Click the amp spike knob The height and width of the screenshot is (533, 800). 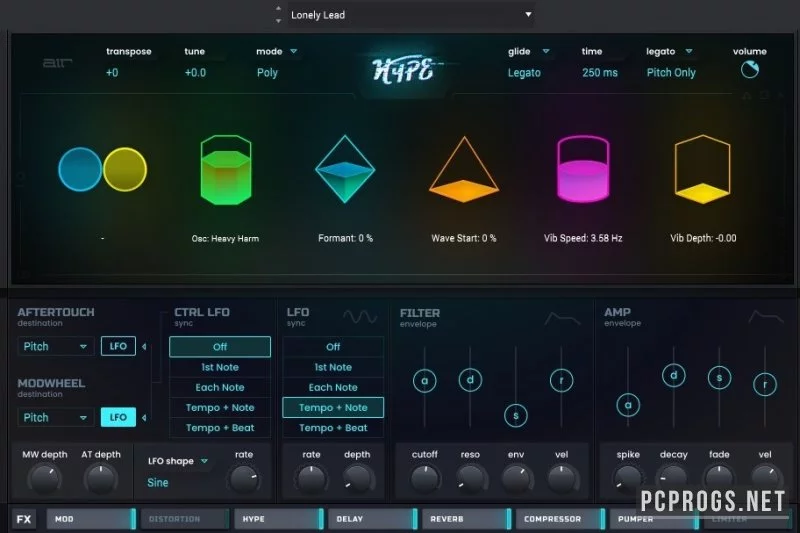[628, 479]
